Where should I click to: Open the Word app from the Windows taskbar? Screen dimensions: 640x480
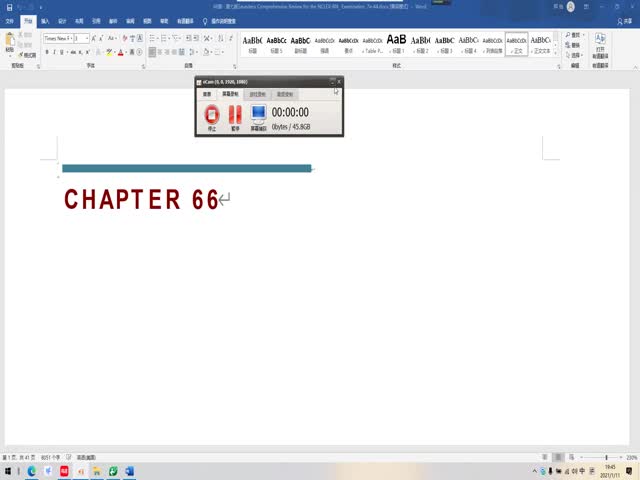tap(130, 471)
